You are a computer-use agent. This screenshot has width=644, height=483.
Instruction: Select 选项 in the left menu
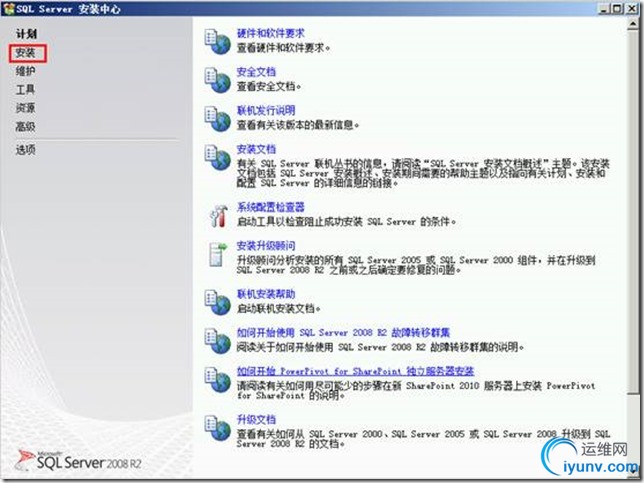click(x=25, y=150)
